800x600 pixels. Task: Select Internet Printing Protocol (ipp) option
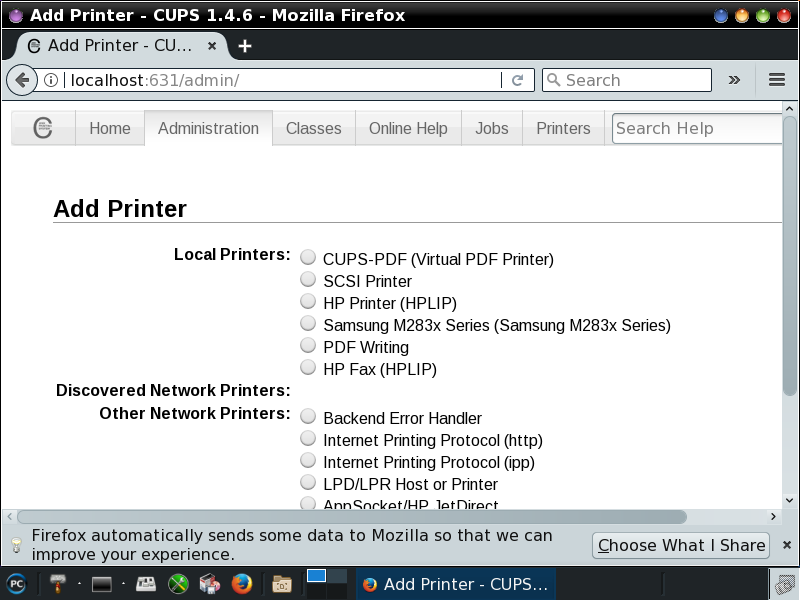pos(308,461)
